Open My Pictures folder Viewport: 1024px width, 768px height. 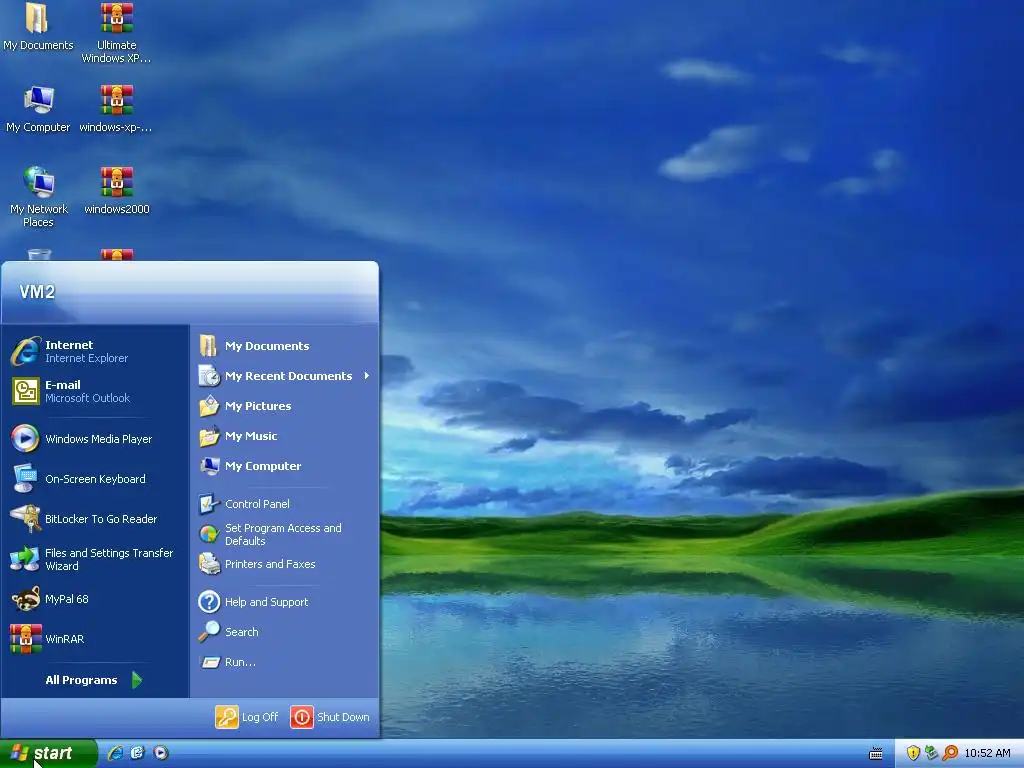[x=285, y=406]
